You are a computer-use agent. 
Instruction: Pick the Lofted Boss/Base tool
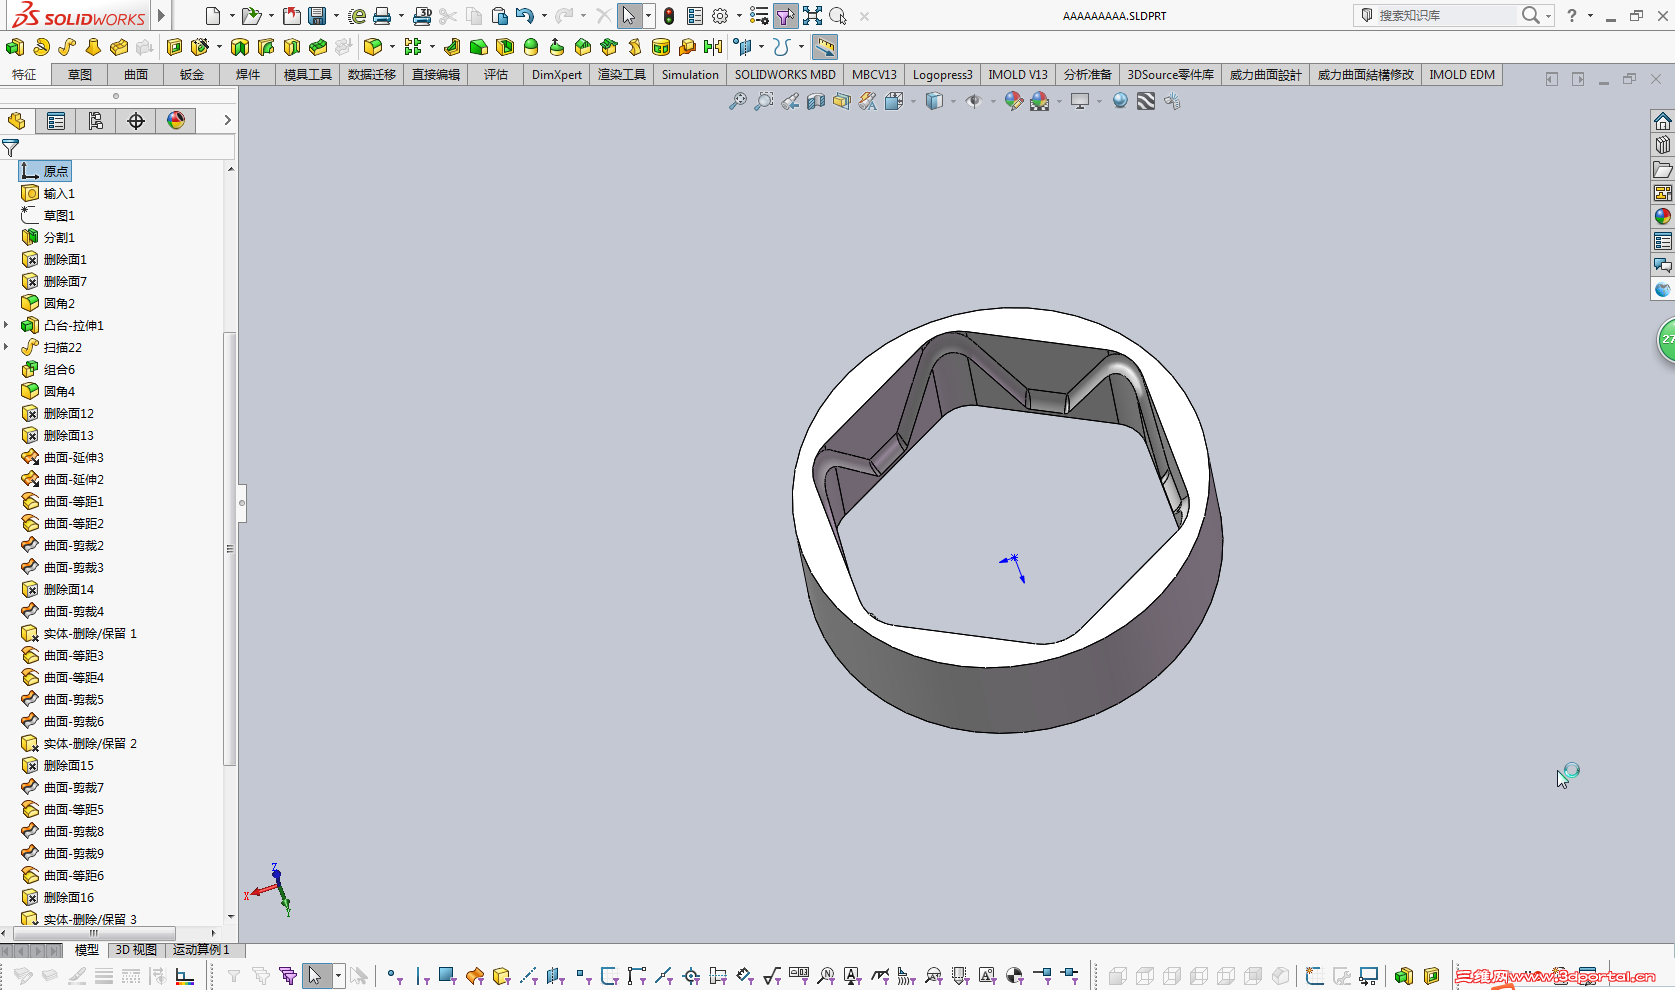click(x=93, y=47)
